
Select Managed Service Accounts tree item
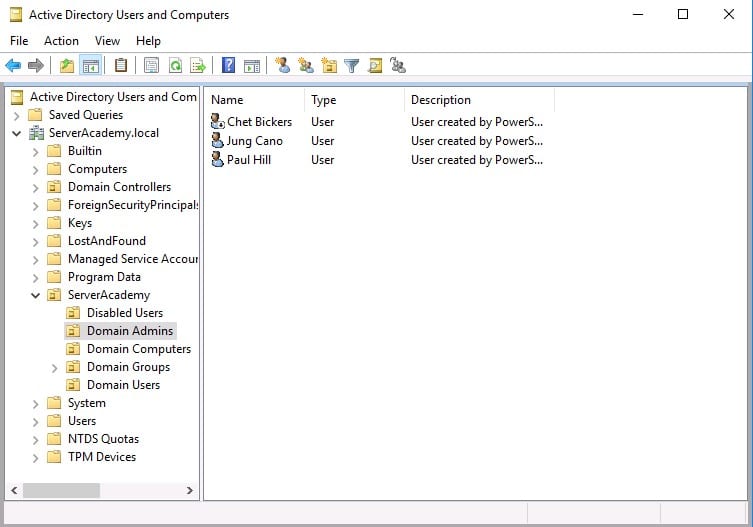pyautogui.click(x=133, y=258)
